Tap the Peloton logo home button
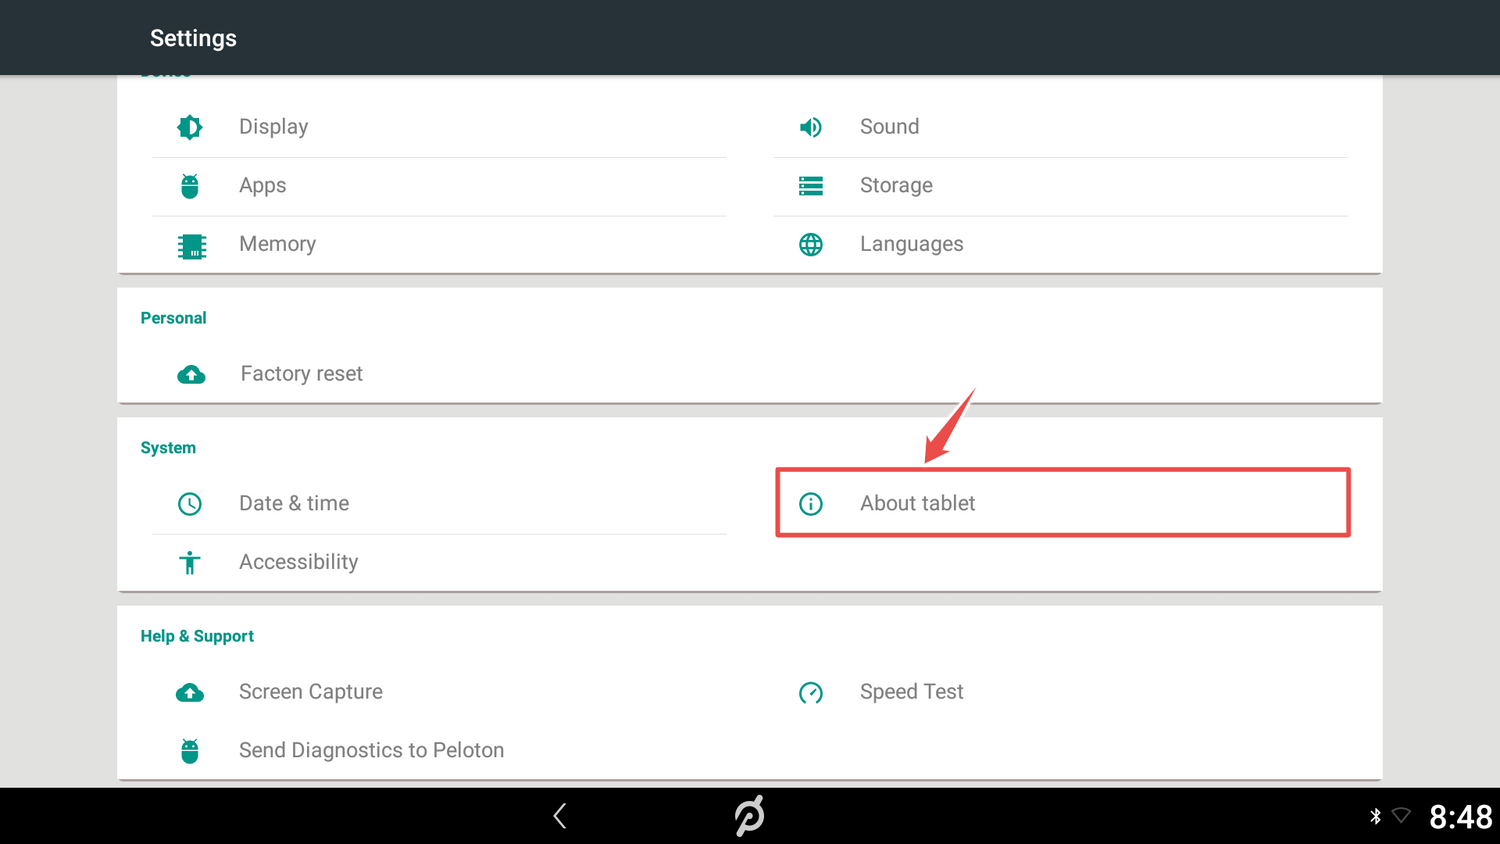This screenshot has width=1500, height=844. [749, 816]
